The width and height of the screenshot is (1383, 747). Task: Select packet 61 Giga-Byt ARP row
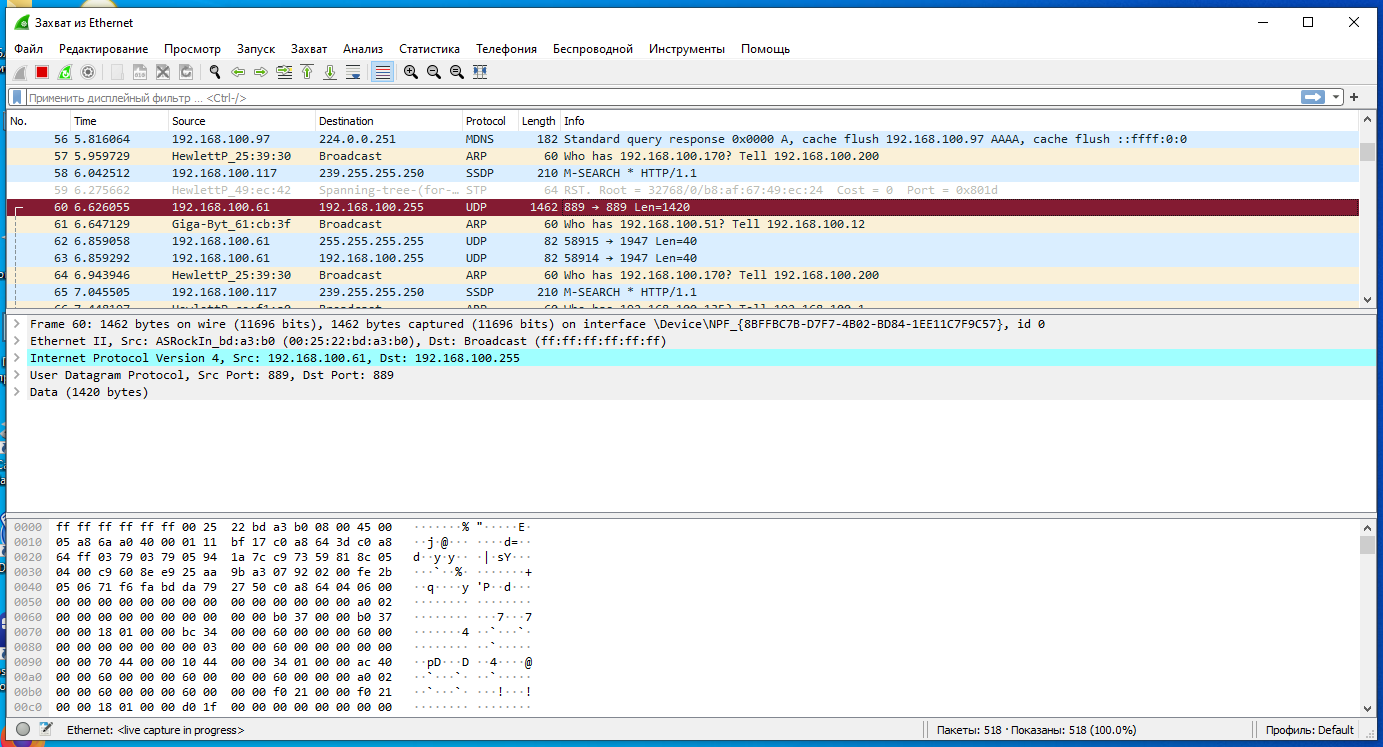click(683, 224)
